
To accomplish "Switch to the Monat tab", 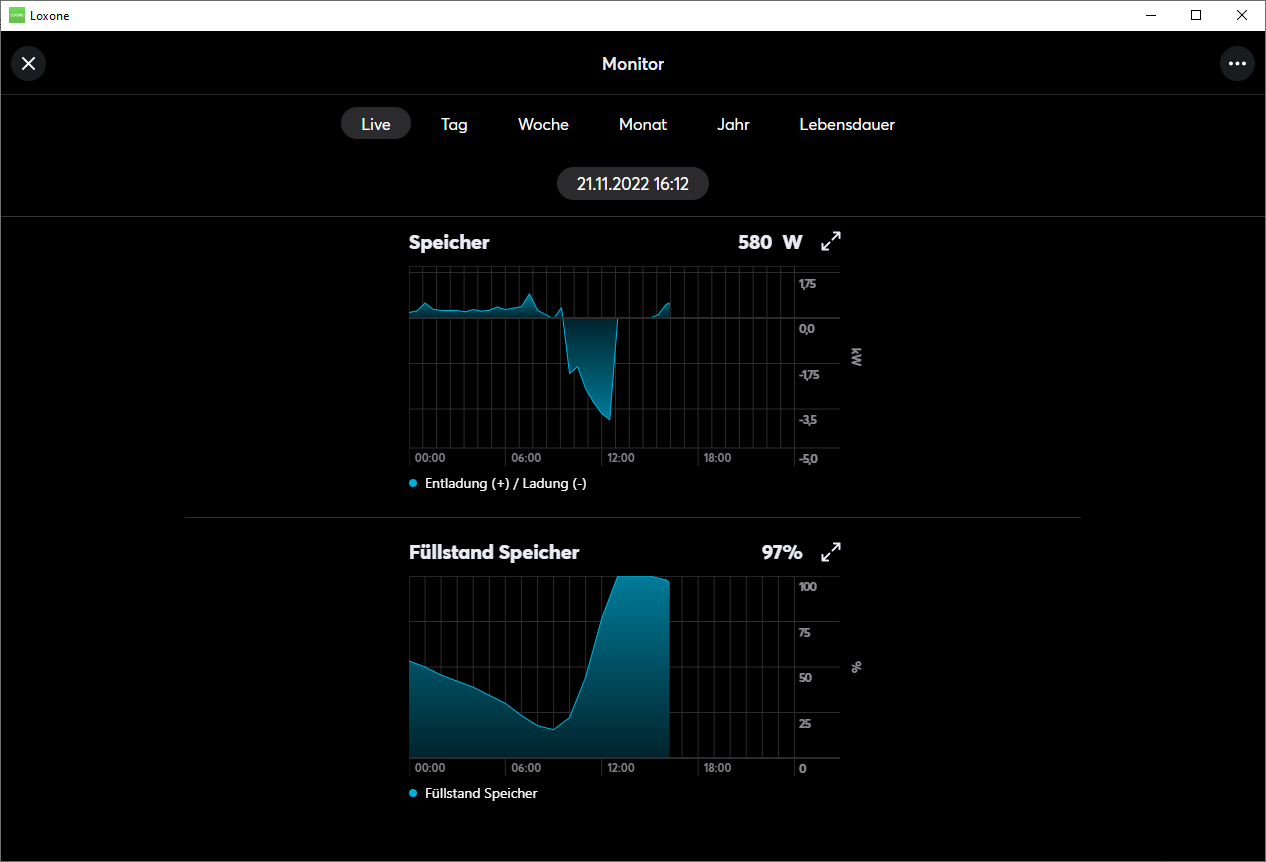I will (643, 124).
